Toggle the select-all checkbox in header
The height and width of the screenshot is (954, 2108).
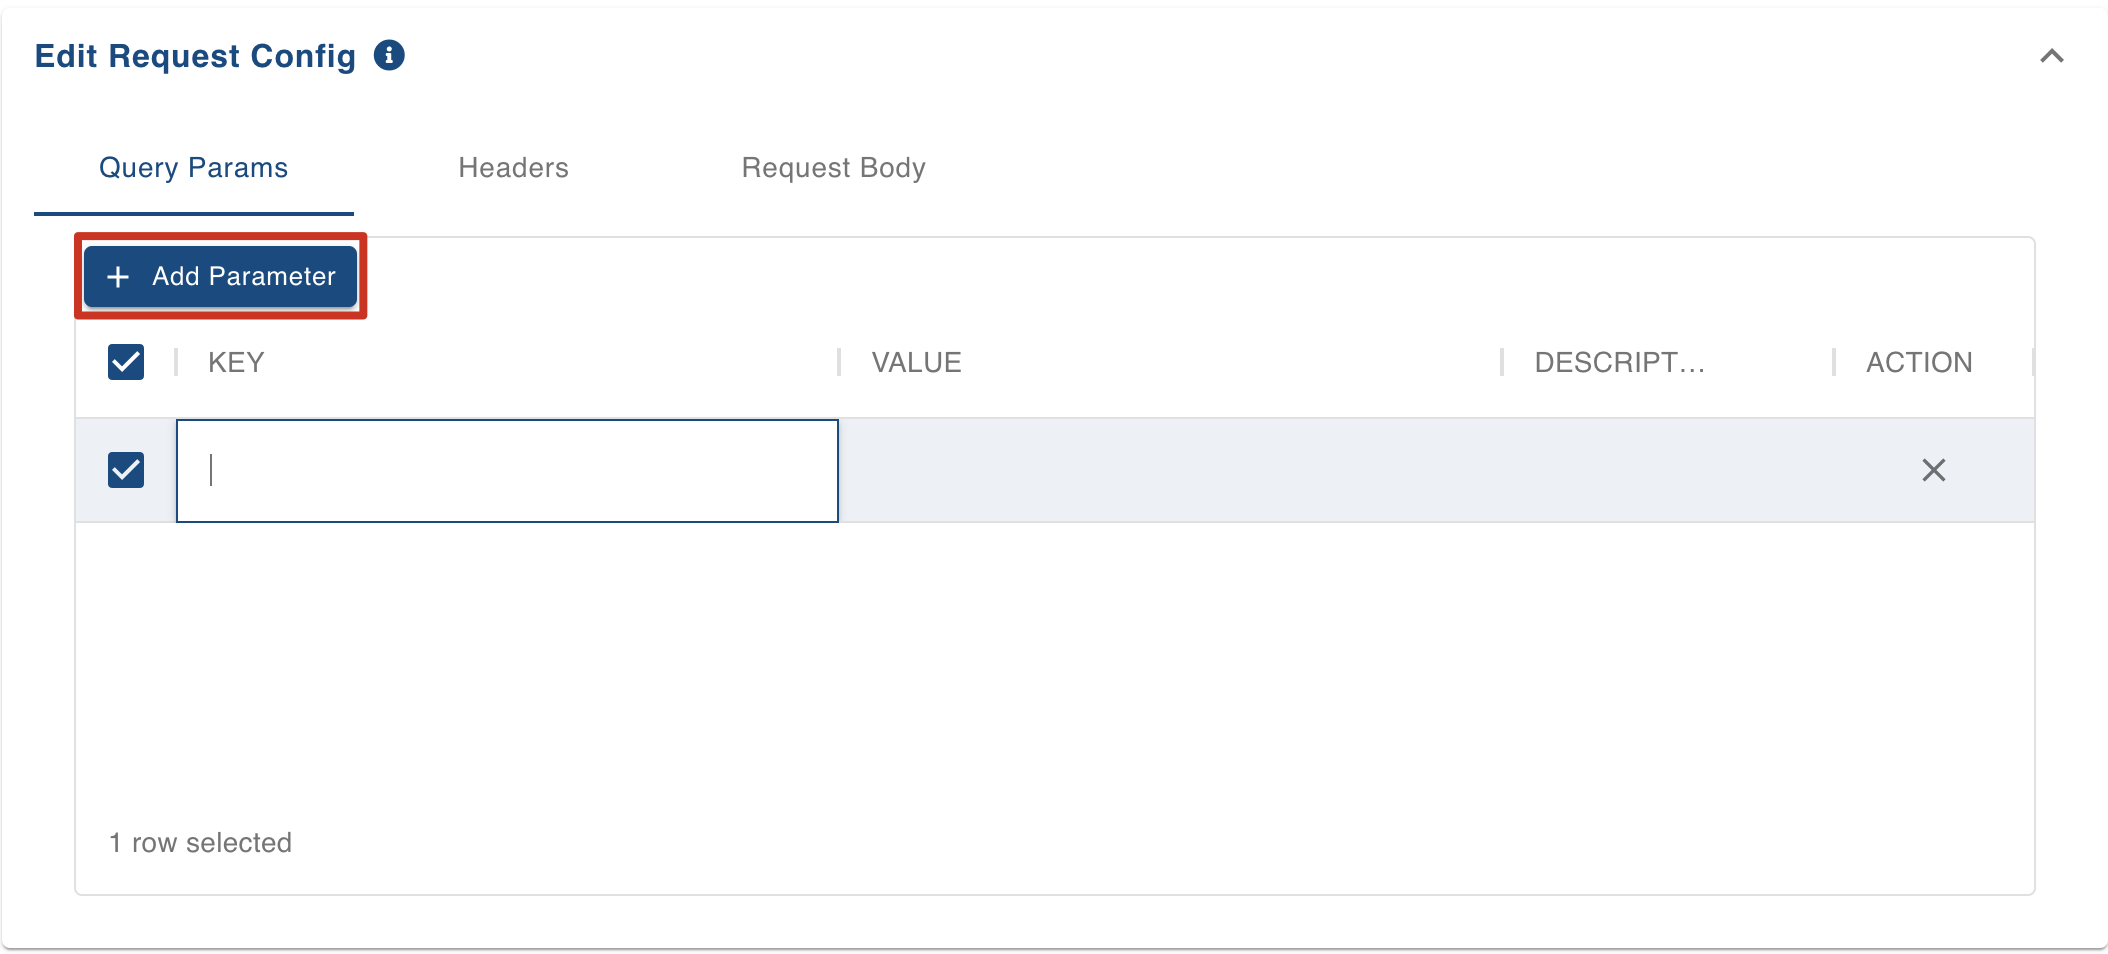point(126,362)
